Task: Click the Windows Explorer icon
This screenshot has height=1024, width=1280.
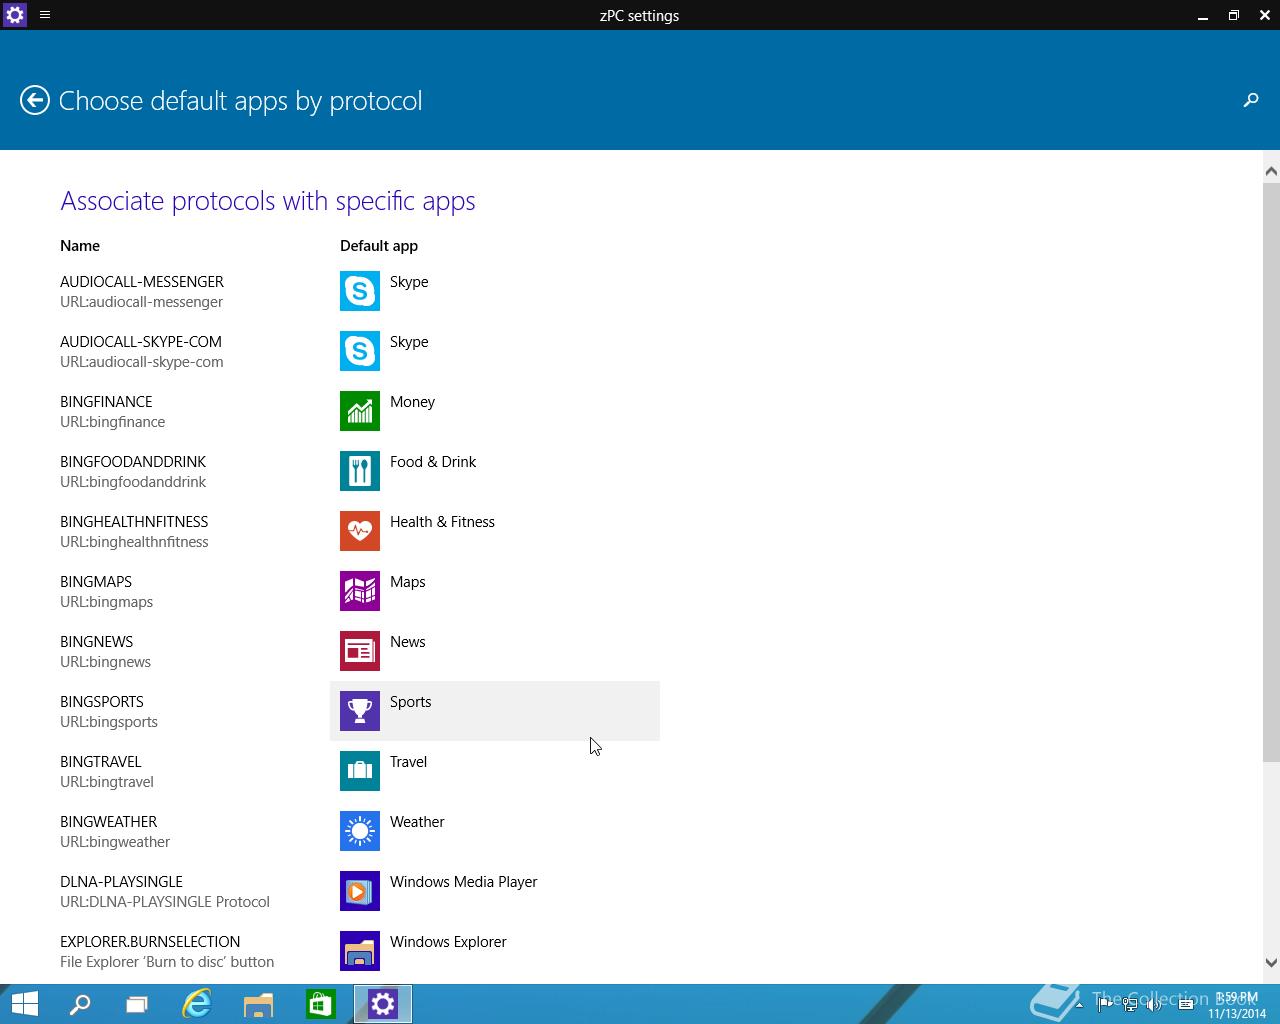Action: tap(360, 951)
